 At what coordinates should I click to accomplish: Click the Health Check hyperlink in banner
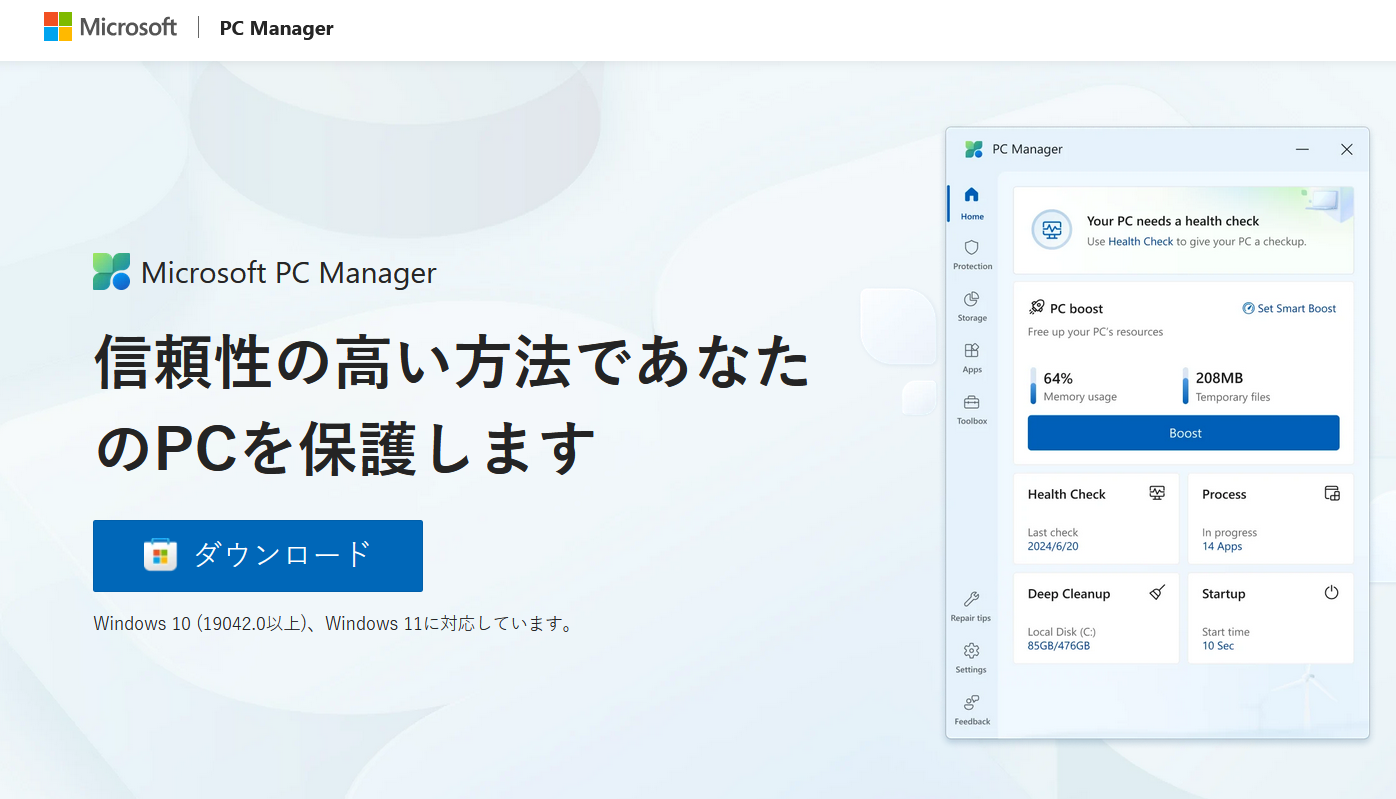pyautogui.click(x=1140, y=241)
